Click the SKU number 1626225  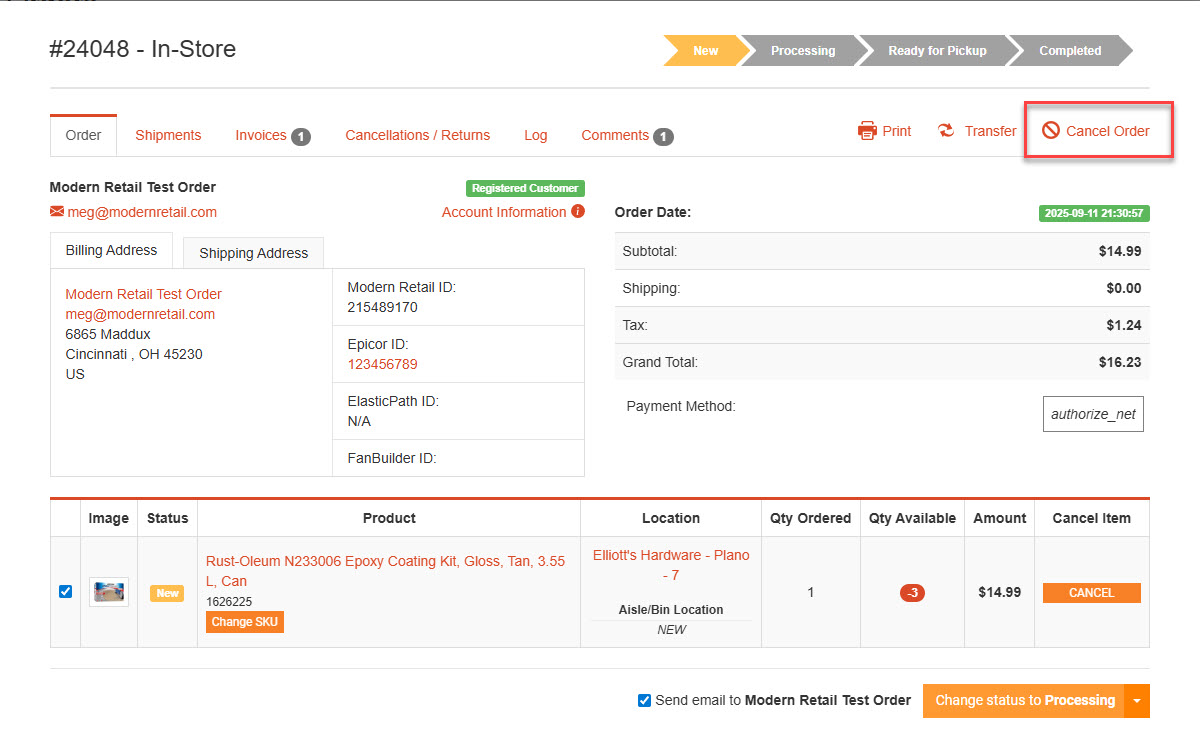[229, 602]
